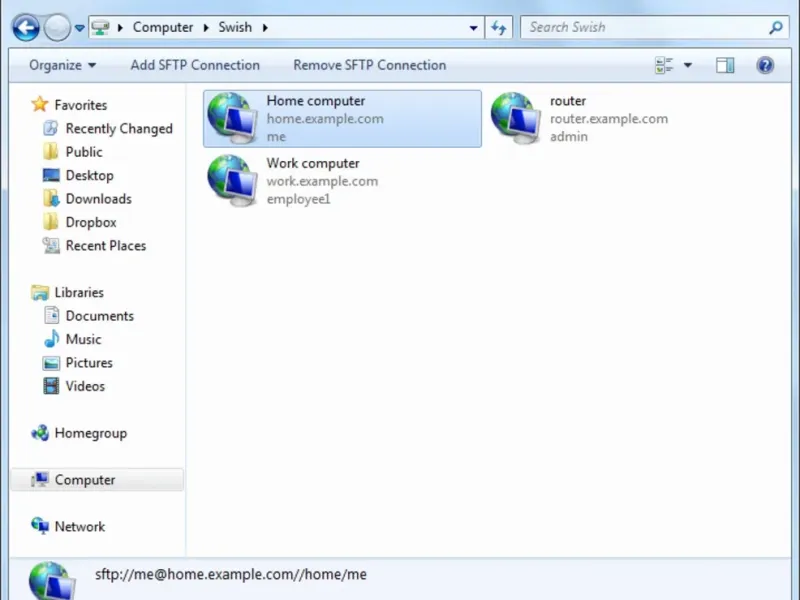
Task: Click the Pictures library icon
Action: [51, 363]
